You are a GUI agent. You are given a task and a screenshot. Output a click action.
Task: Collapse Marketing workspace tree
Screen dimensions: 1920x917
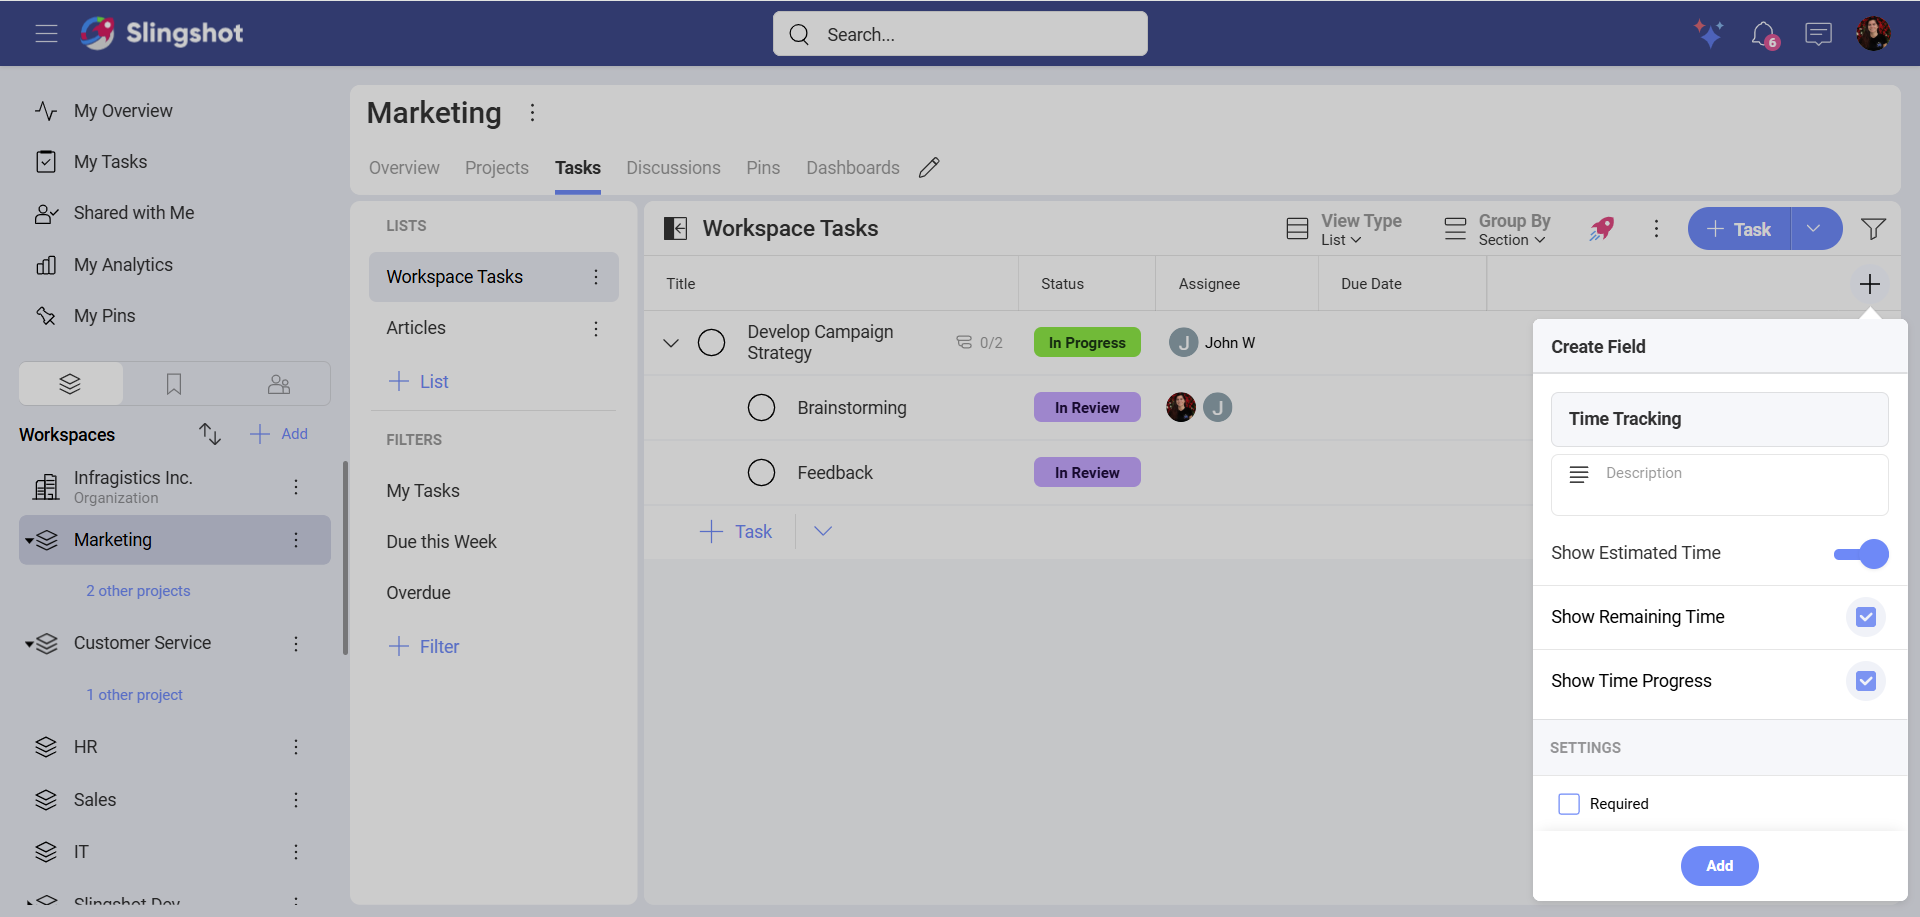[x=30, y=541]
